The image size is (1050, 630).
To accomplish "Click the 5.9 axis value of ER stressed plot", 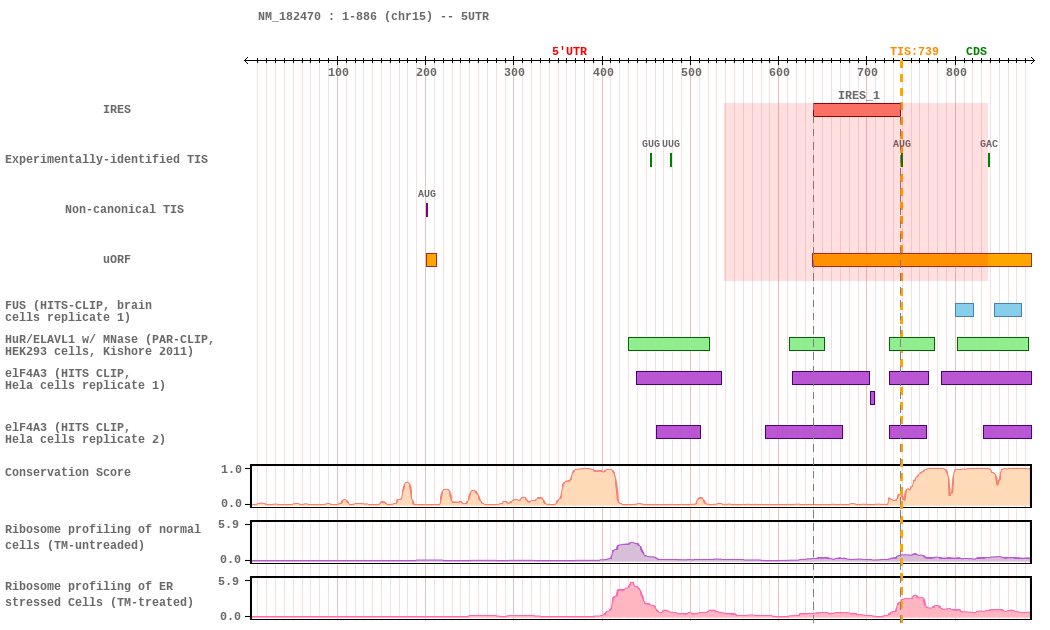I will pos(228,581).
